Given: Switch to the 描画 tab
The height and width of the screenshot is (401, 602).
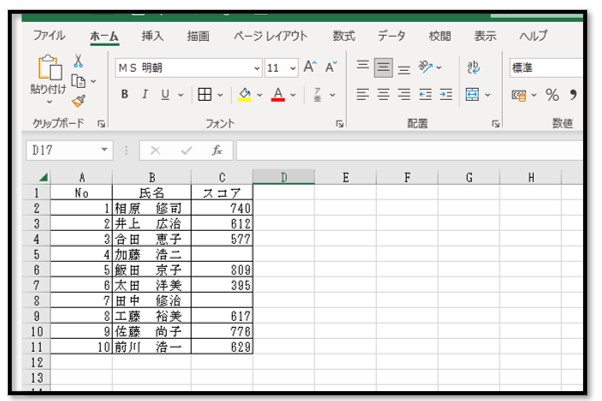Looking at the screenshot, I should [x=198, y=36].
